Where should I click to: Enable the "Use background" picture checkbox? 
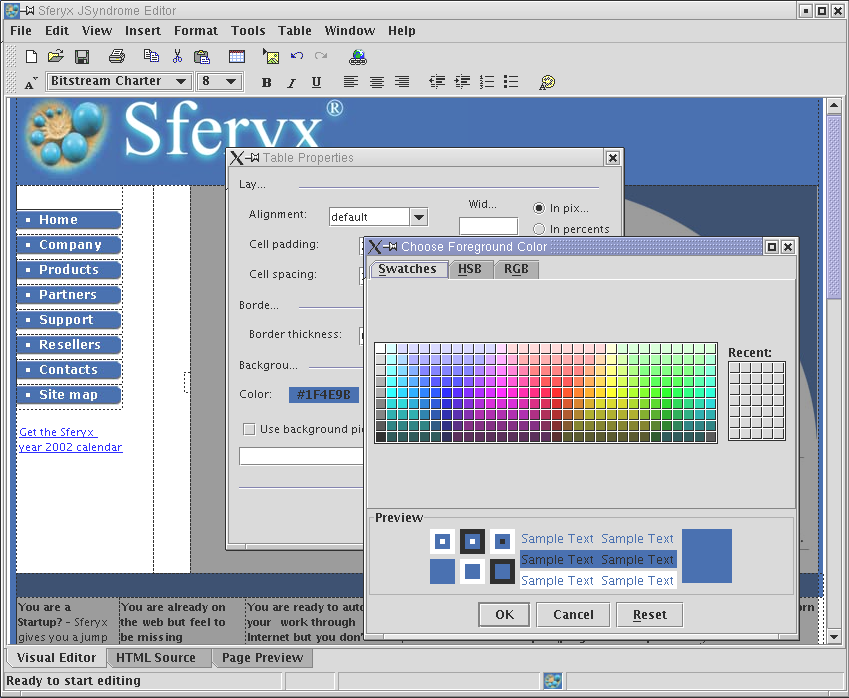point(249,429)
